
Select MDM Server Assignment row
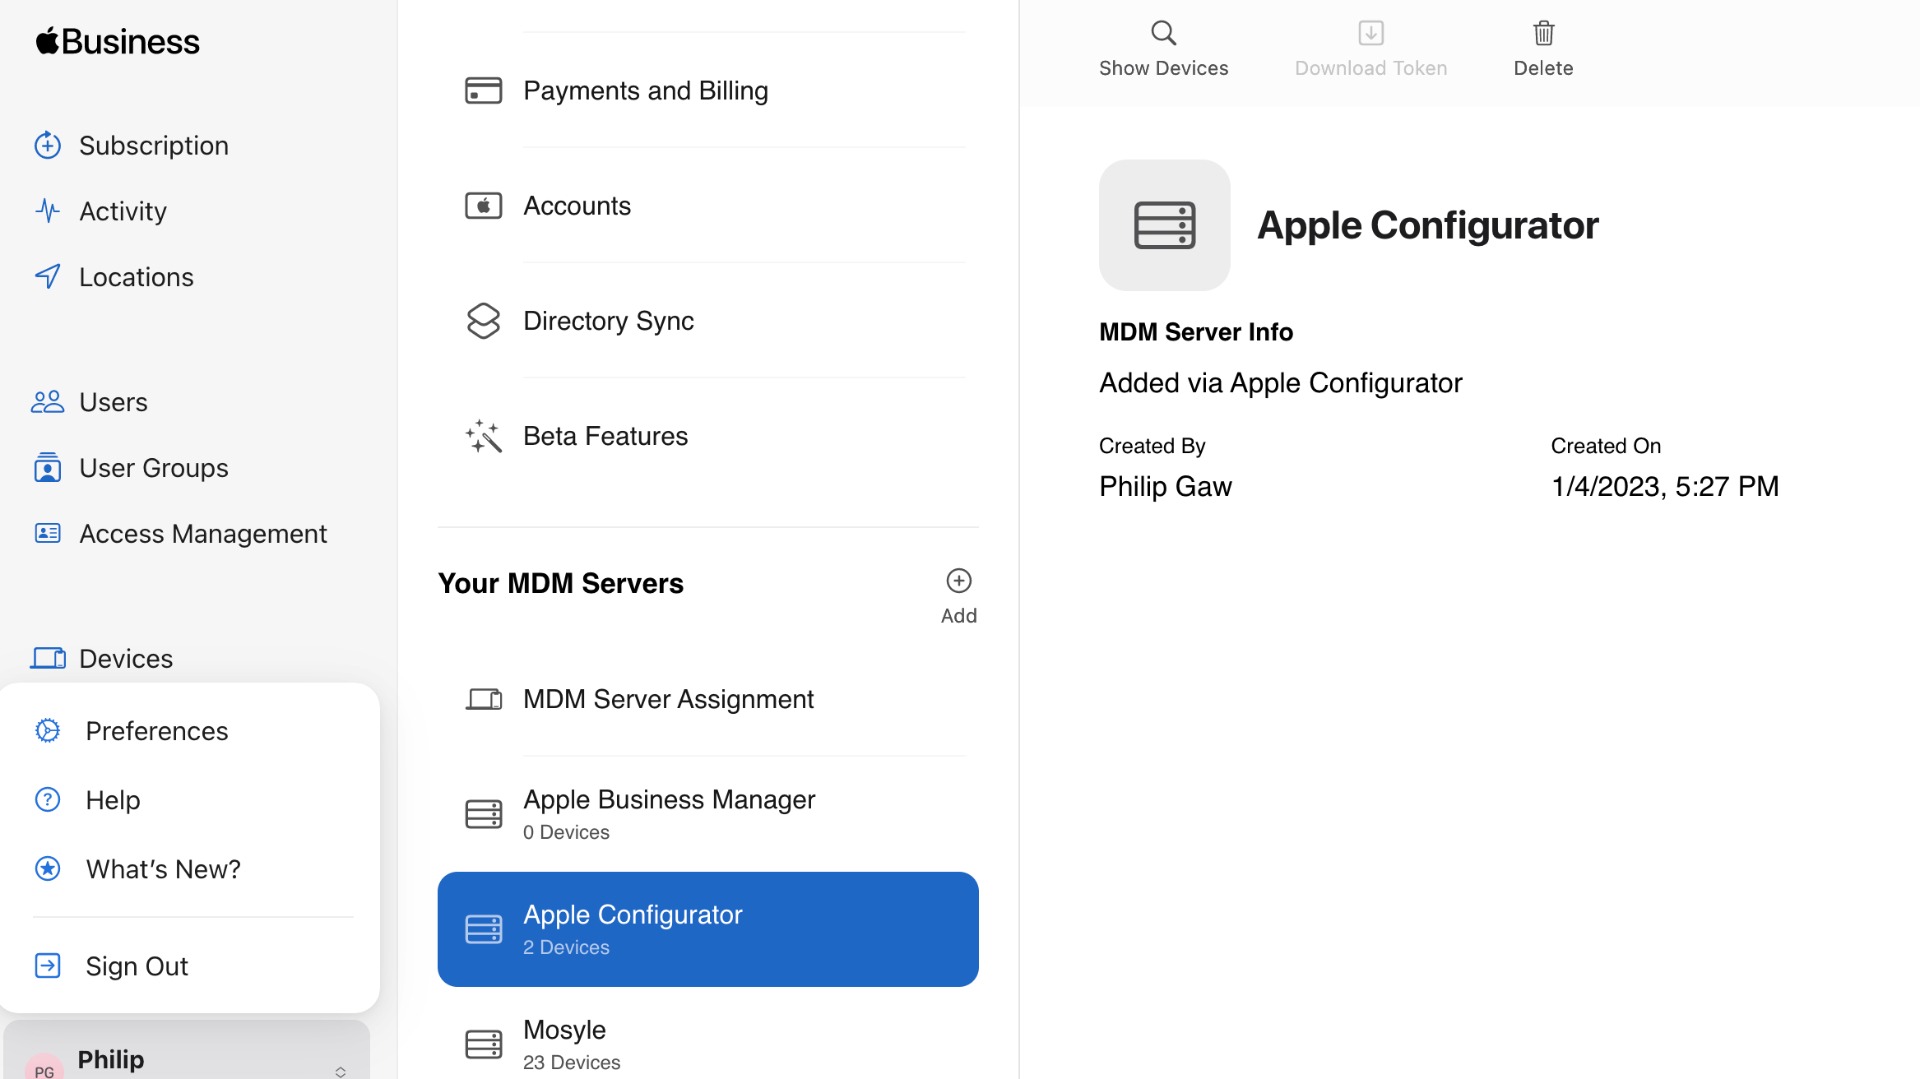coord(708,699)
